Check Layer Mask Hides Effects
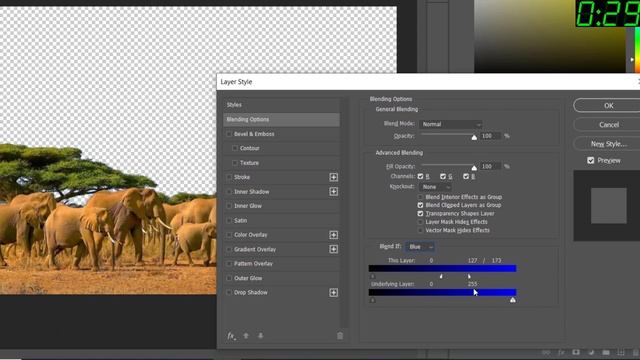 coord(420,222)
